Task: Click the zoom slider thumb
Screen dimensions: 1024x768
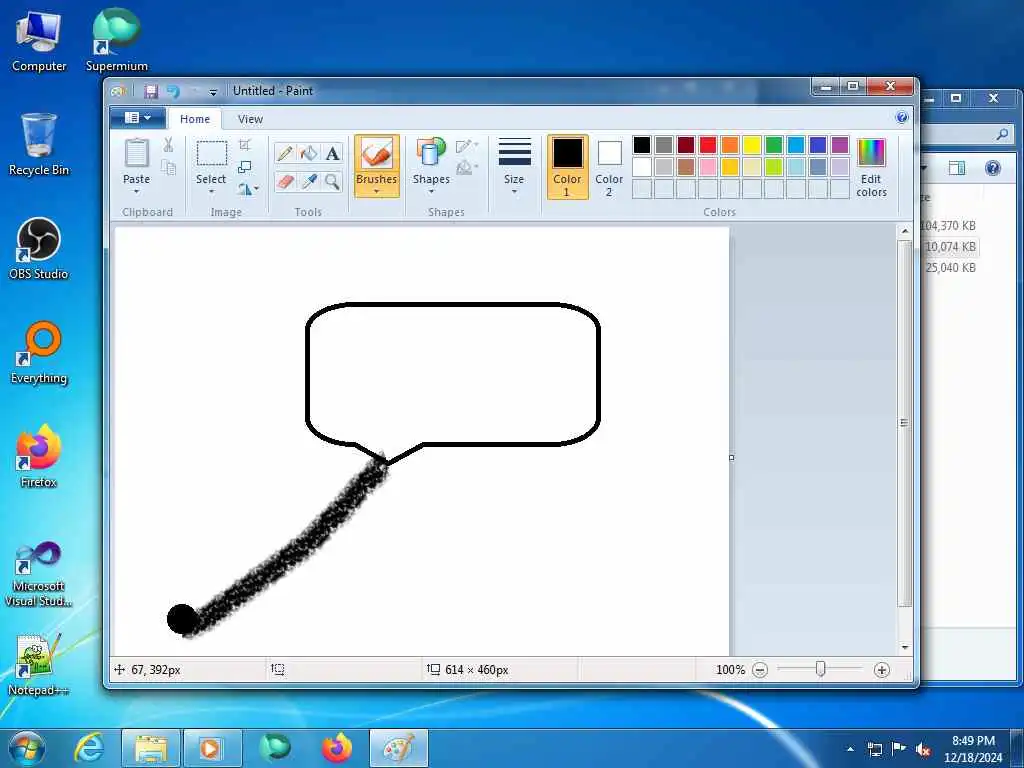Action: (x=821, y=669)
